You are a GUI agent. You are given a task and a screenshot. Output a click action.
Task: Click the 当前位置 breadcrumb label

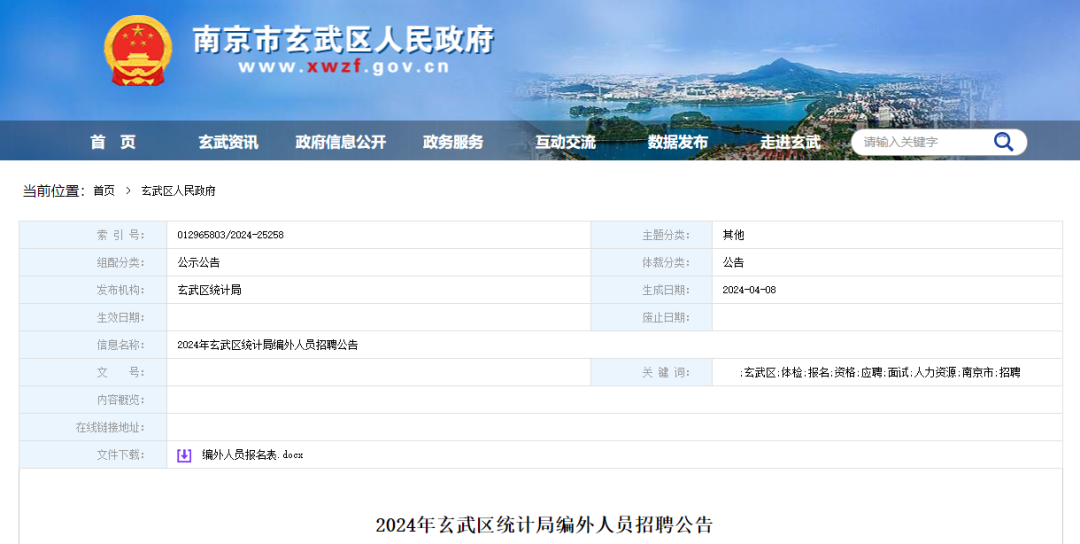point(53,191)
